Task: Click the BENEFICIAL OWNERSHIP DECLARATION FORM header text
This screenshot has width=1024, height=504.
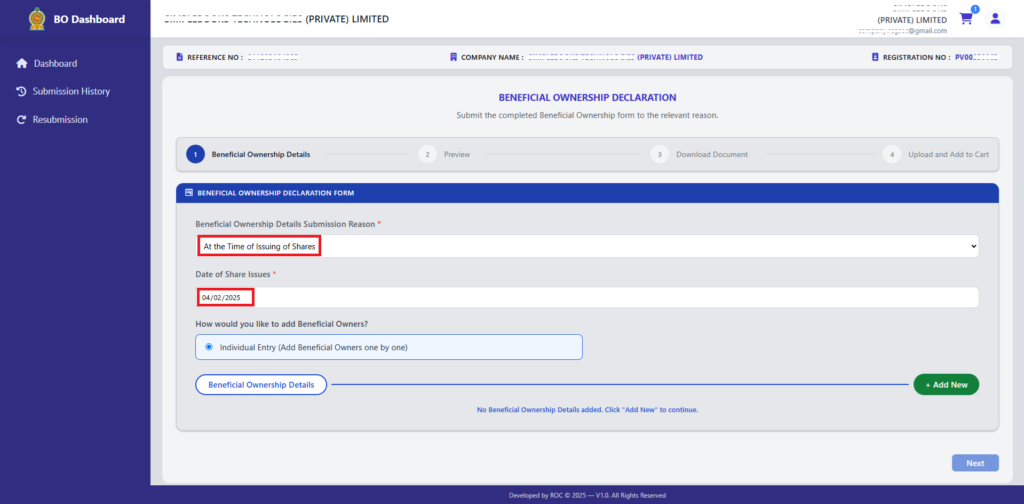Action: (x=276, y=193)
